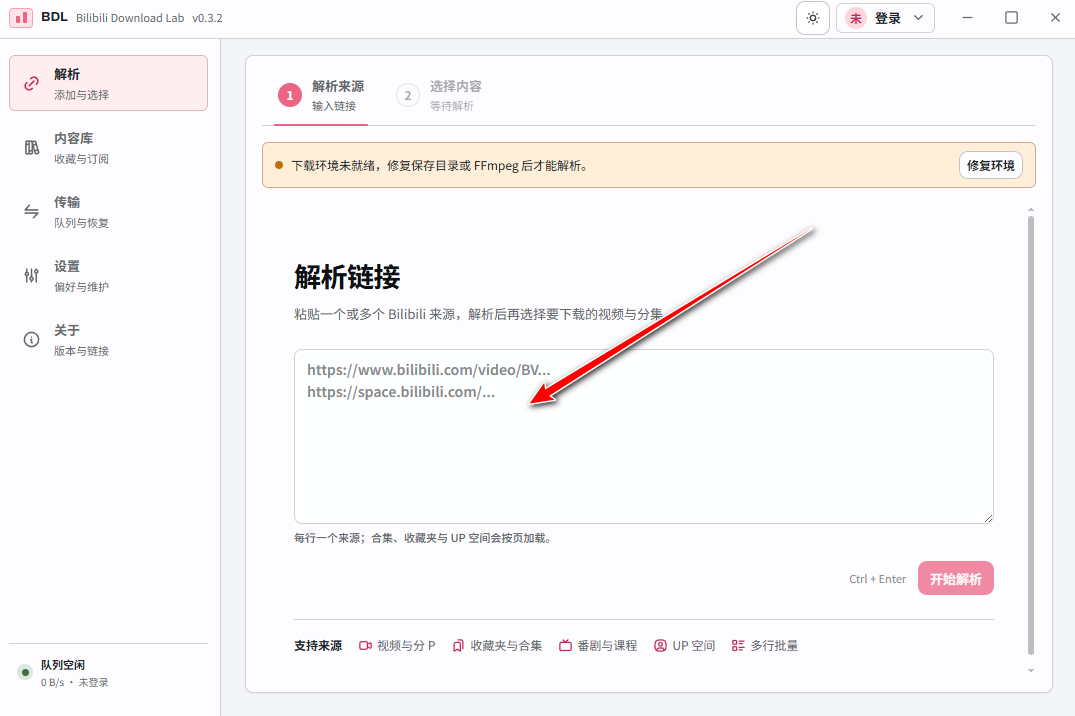The height and width of the screenshot is (716, 1075).
Task: Toggle the light/dark theme sun button
Action: (812, 18)
